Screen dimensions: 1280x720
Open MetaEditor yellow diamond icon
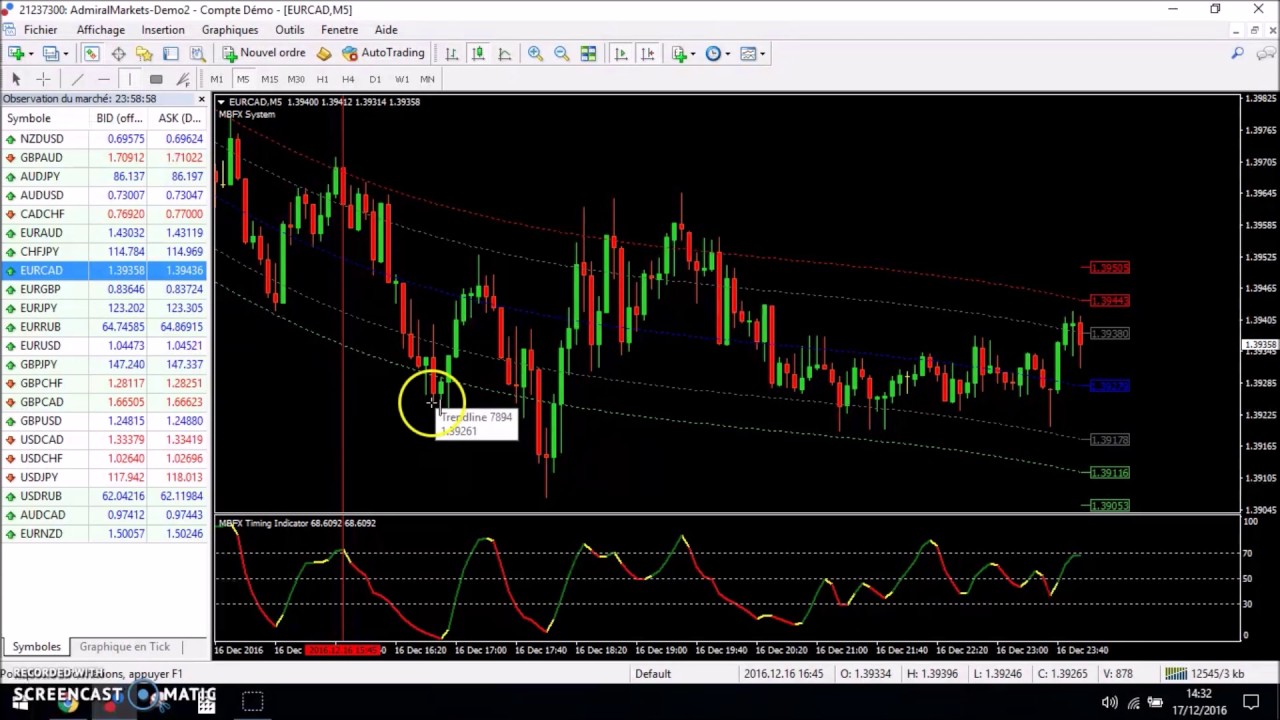(324, 53)
